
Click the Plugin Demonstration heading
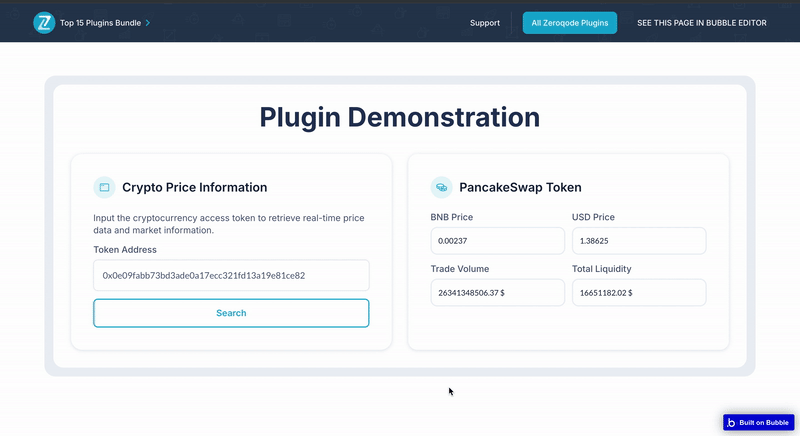400,117
